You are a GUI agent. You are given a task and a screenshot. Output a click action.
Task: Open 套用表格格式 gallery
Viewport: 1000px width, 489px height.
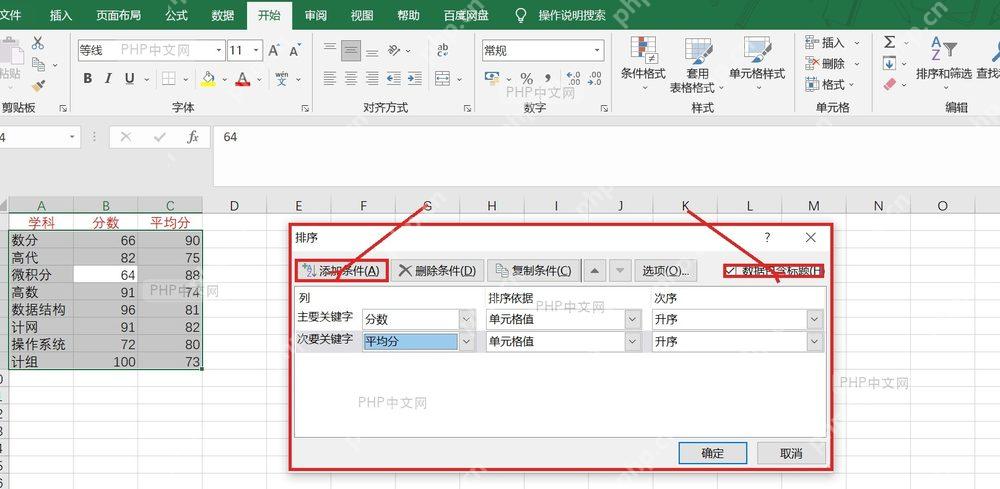697,66
